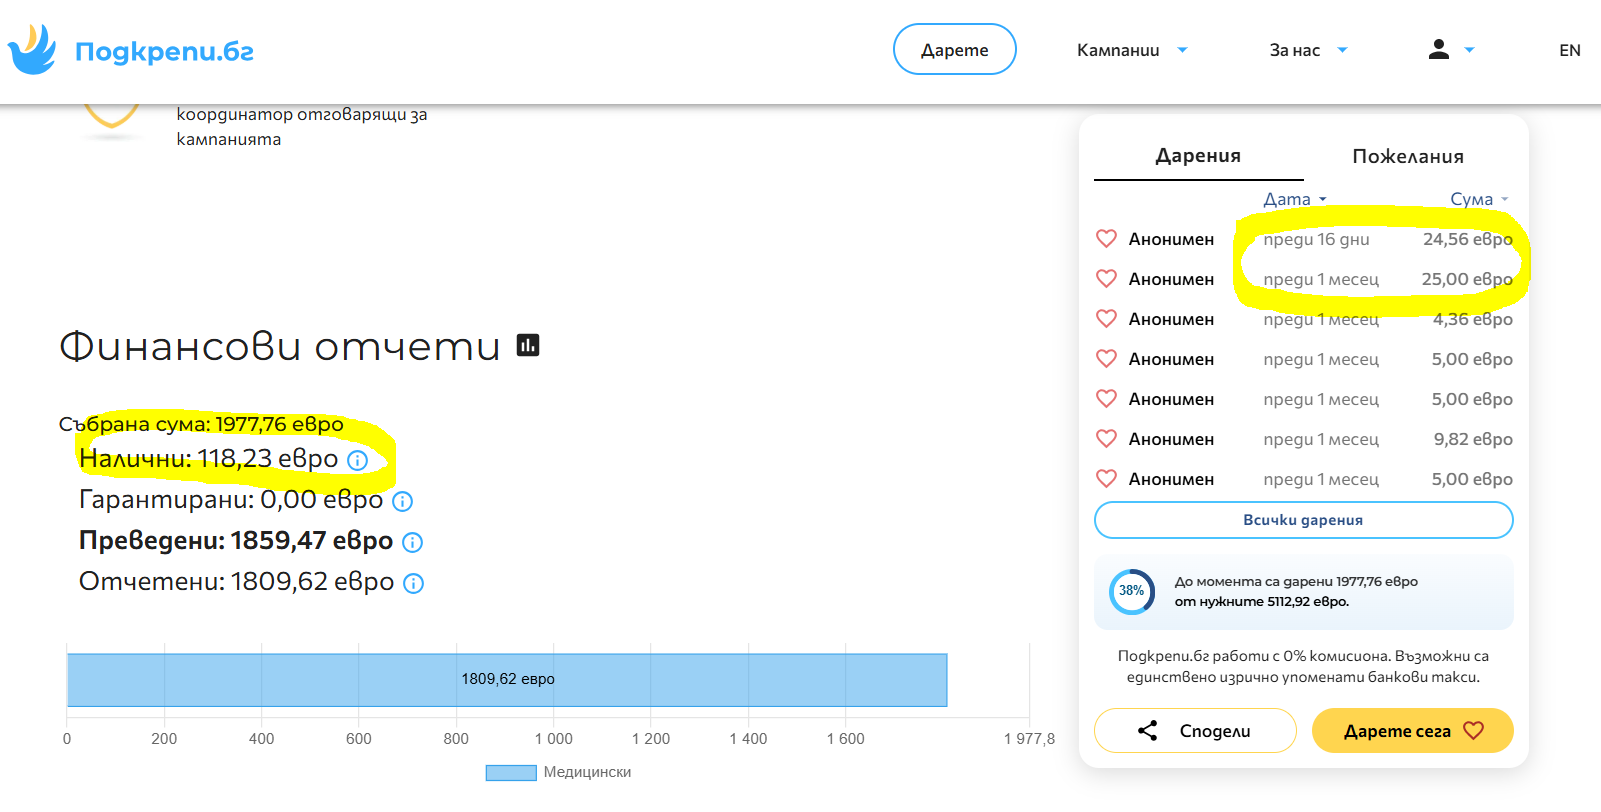Viewport: 1601px width, 812px height.
Task: Click the преди 16 дни date entry
Action: pos(1316,239)
